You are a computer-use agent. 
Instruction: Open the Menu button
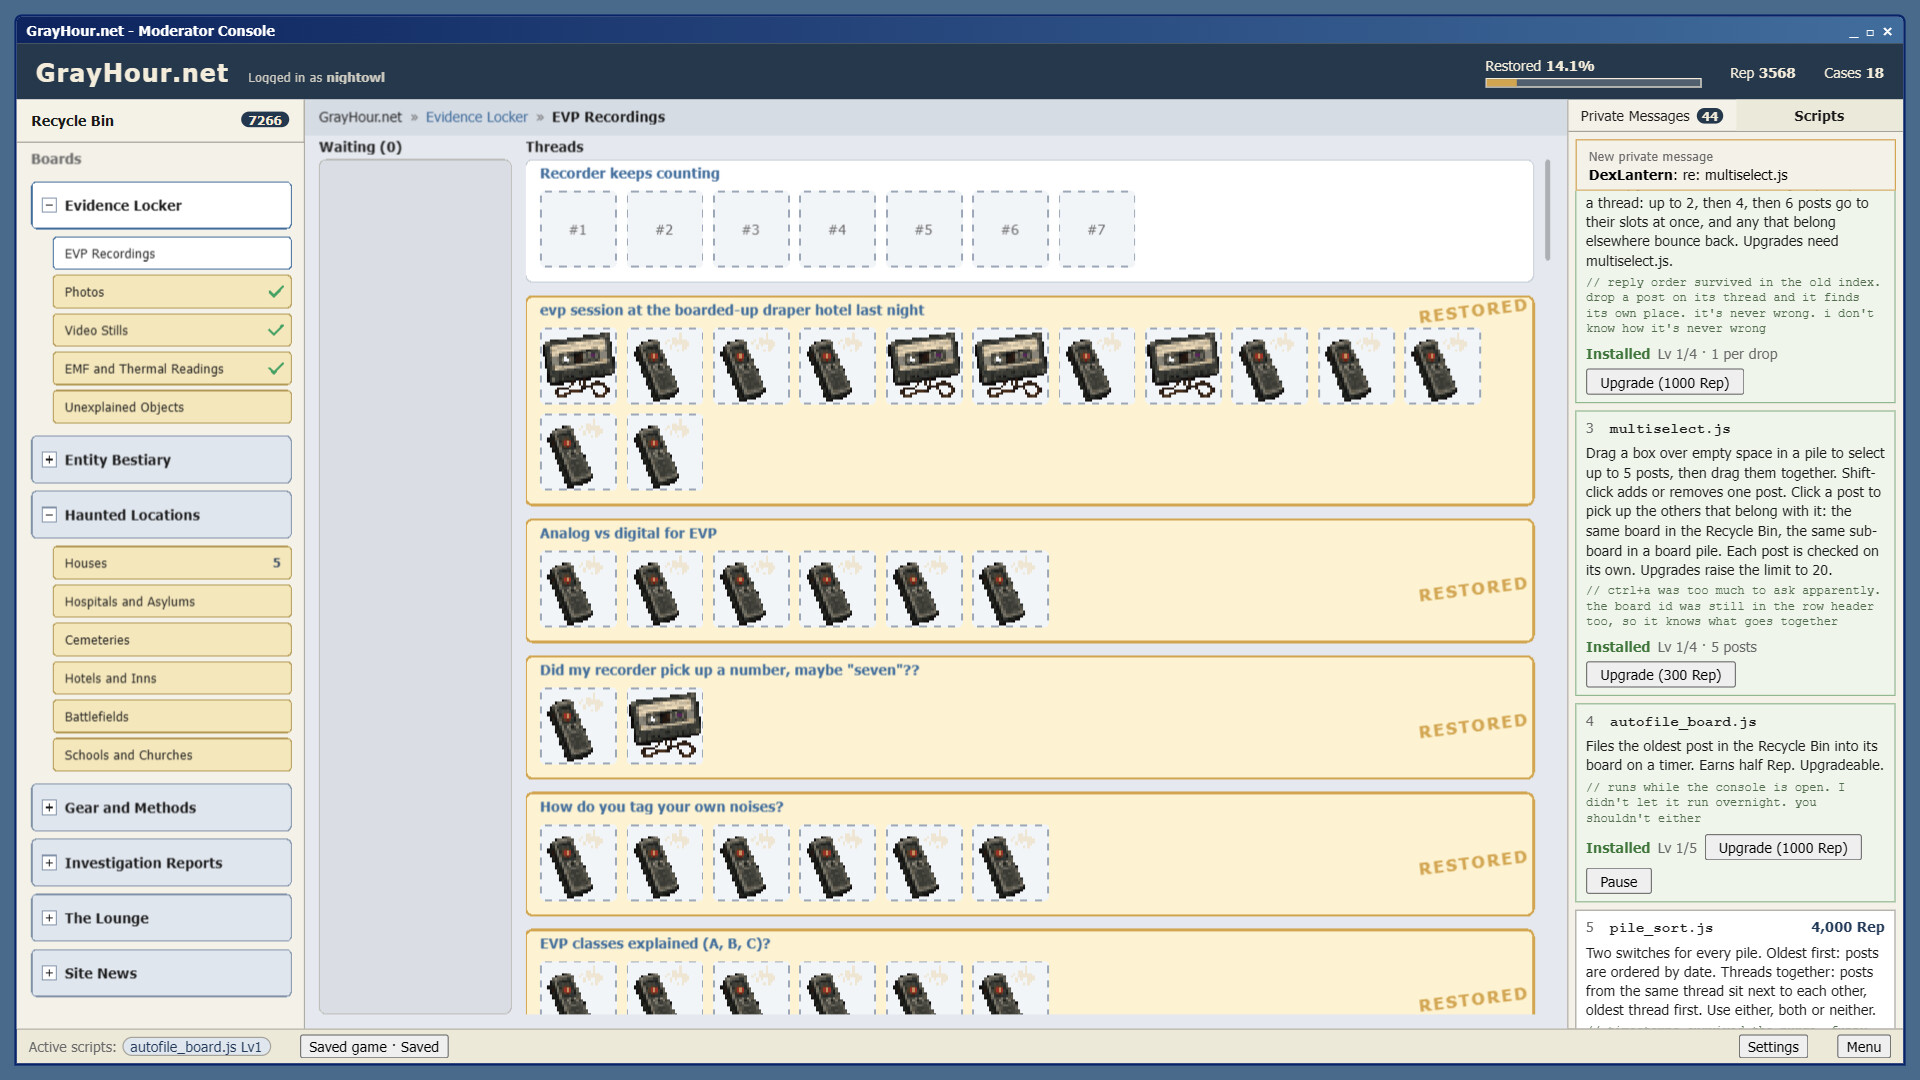(x=1863, y=1047)
